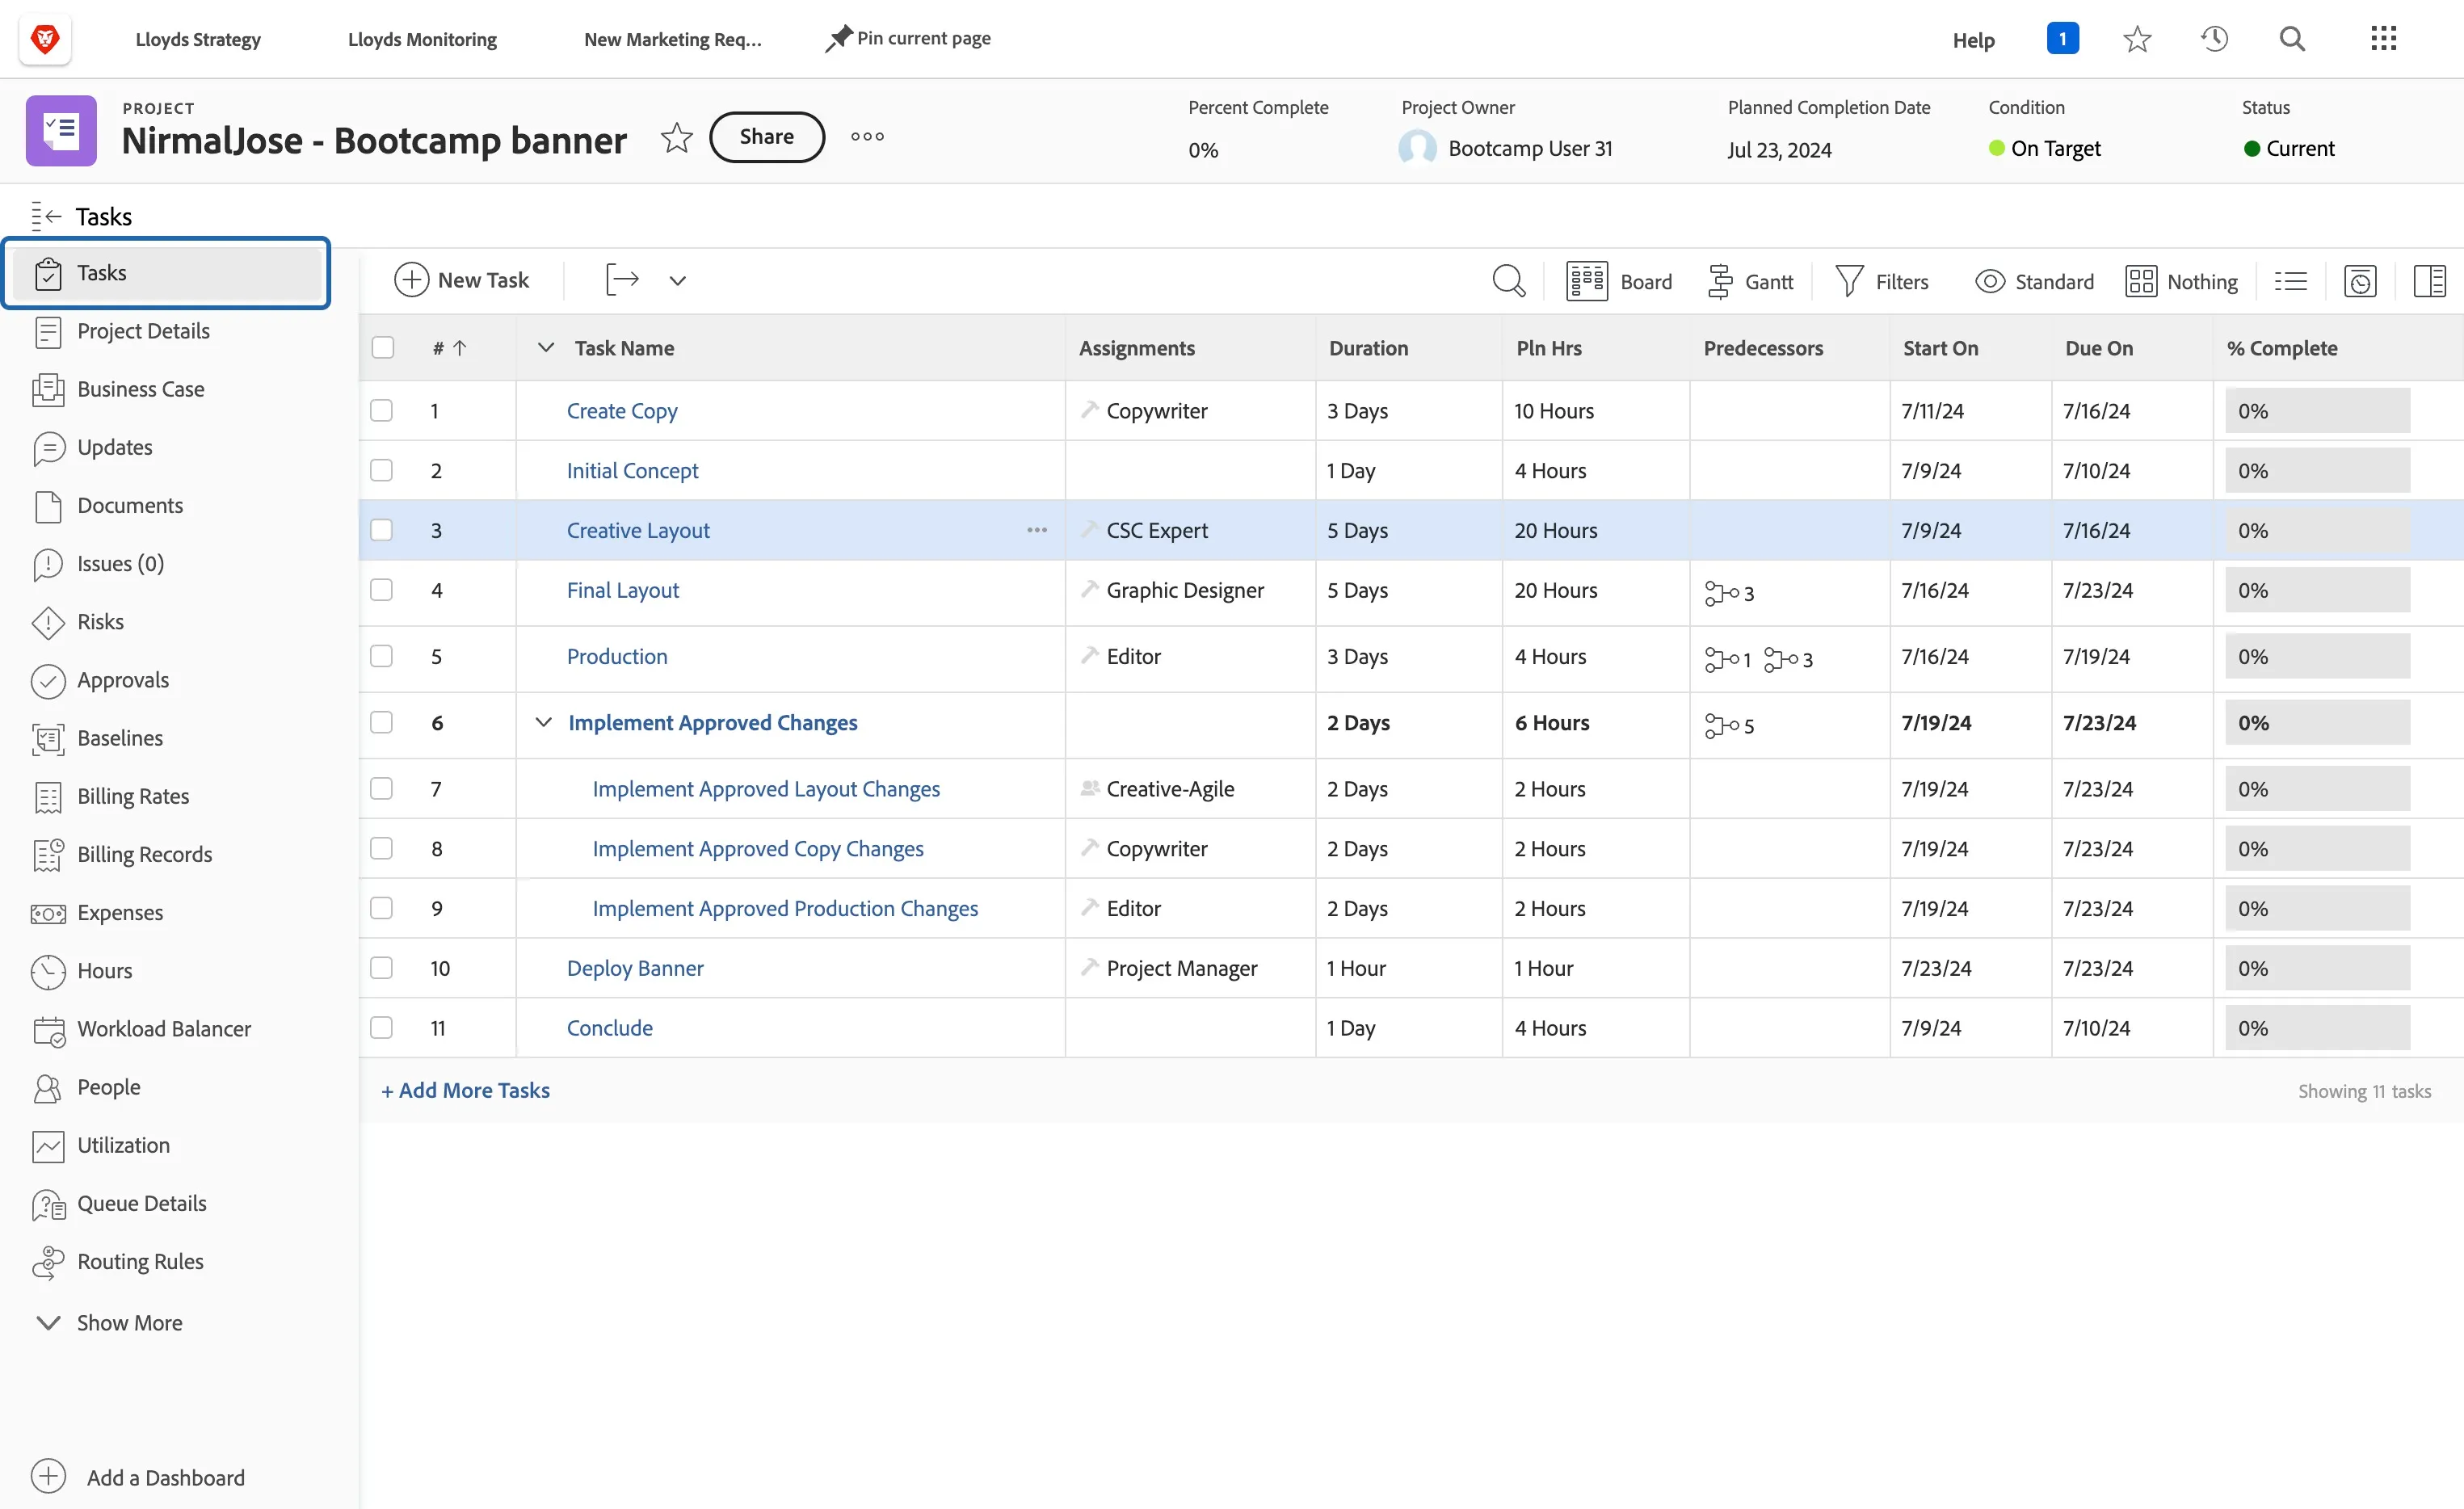Switch to Gantt view
This screenshot has height=1509, width=2464.
[1750, 281]
